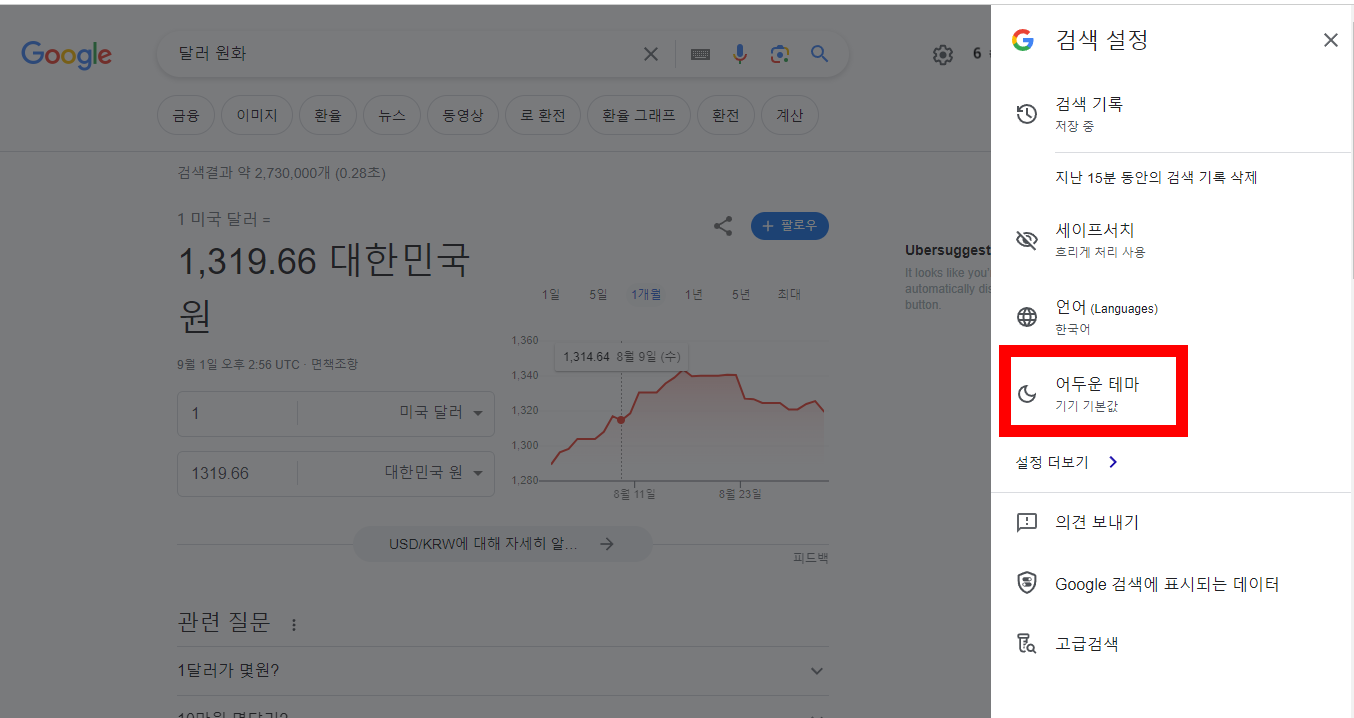Screen dimensions: 1354x718
Task: Select the 환전 filter chip
Action: 726,116
